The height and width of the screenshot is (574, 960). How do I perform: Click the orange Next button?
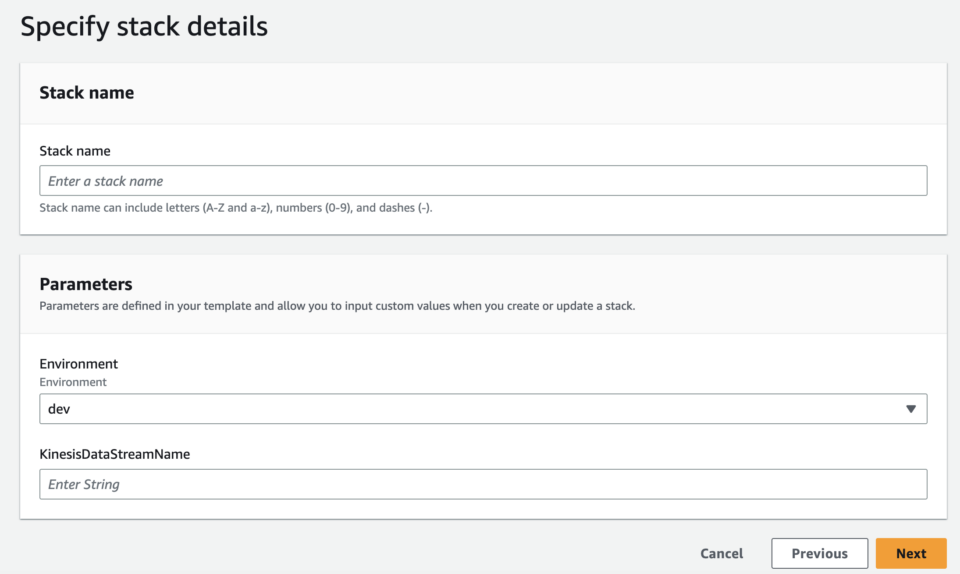point(911,553)
